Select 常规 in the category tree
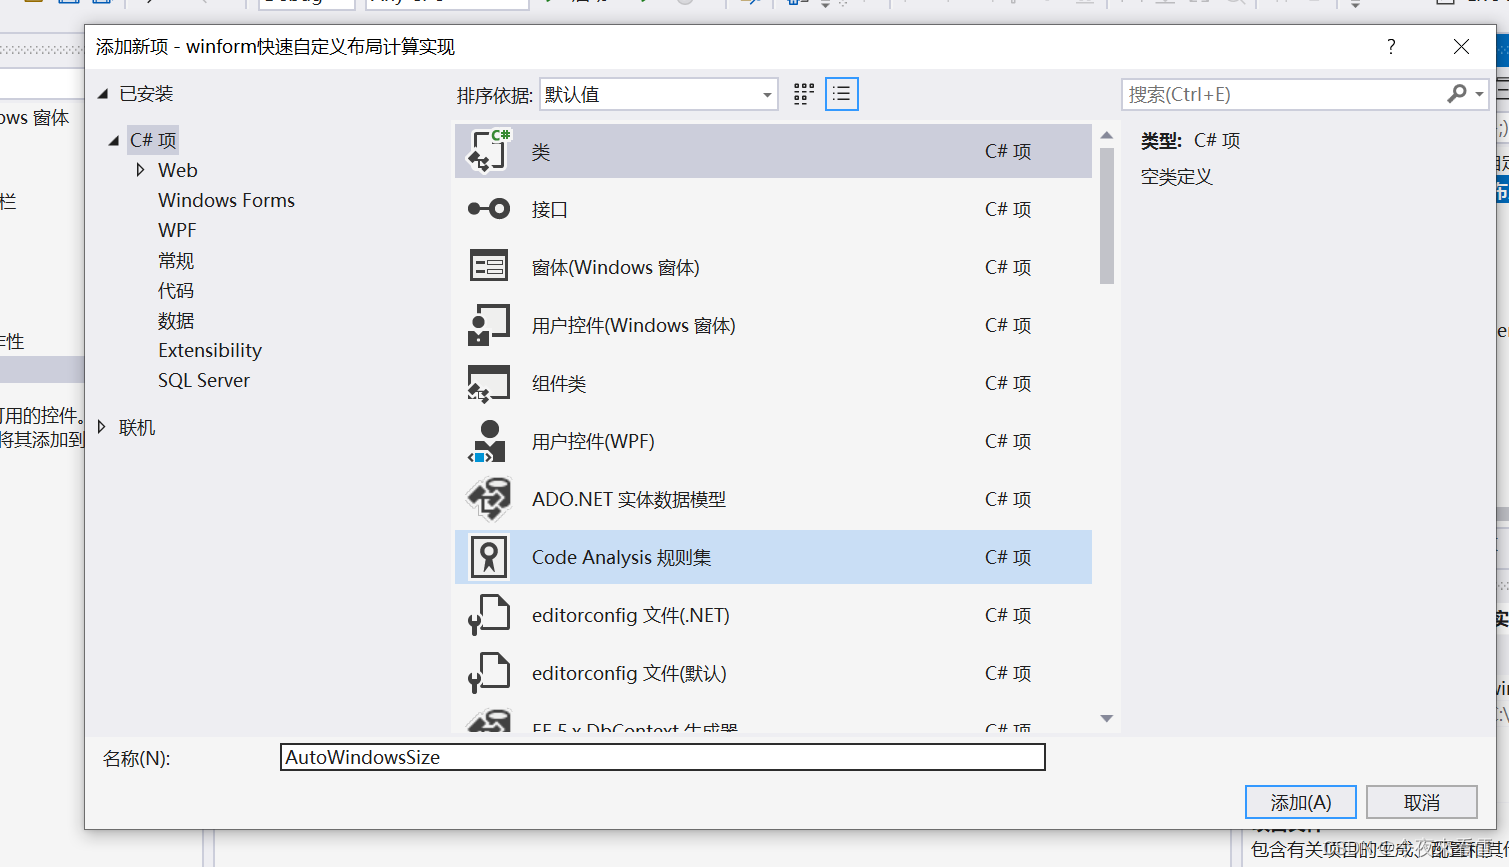This screenshot has width=1509, height=867. (176, 260)
